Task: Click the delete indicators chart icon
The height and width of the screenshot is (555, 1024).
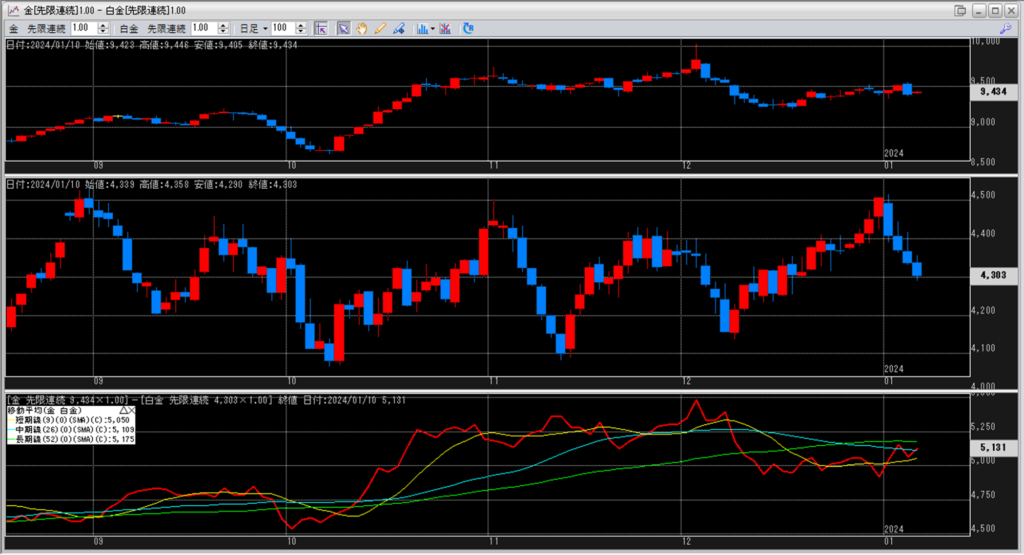Action: [444, 28]
